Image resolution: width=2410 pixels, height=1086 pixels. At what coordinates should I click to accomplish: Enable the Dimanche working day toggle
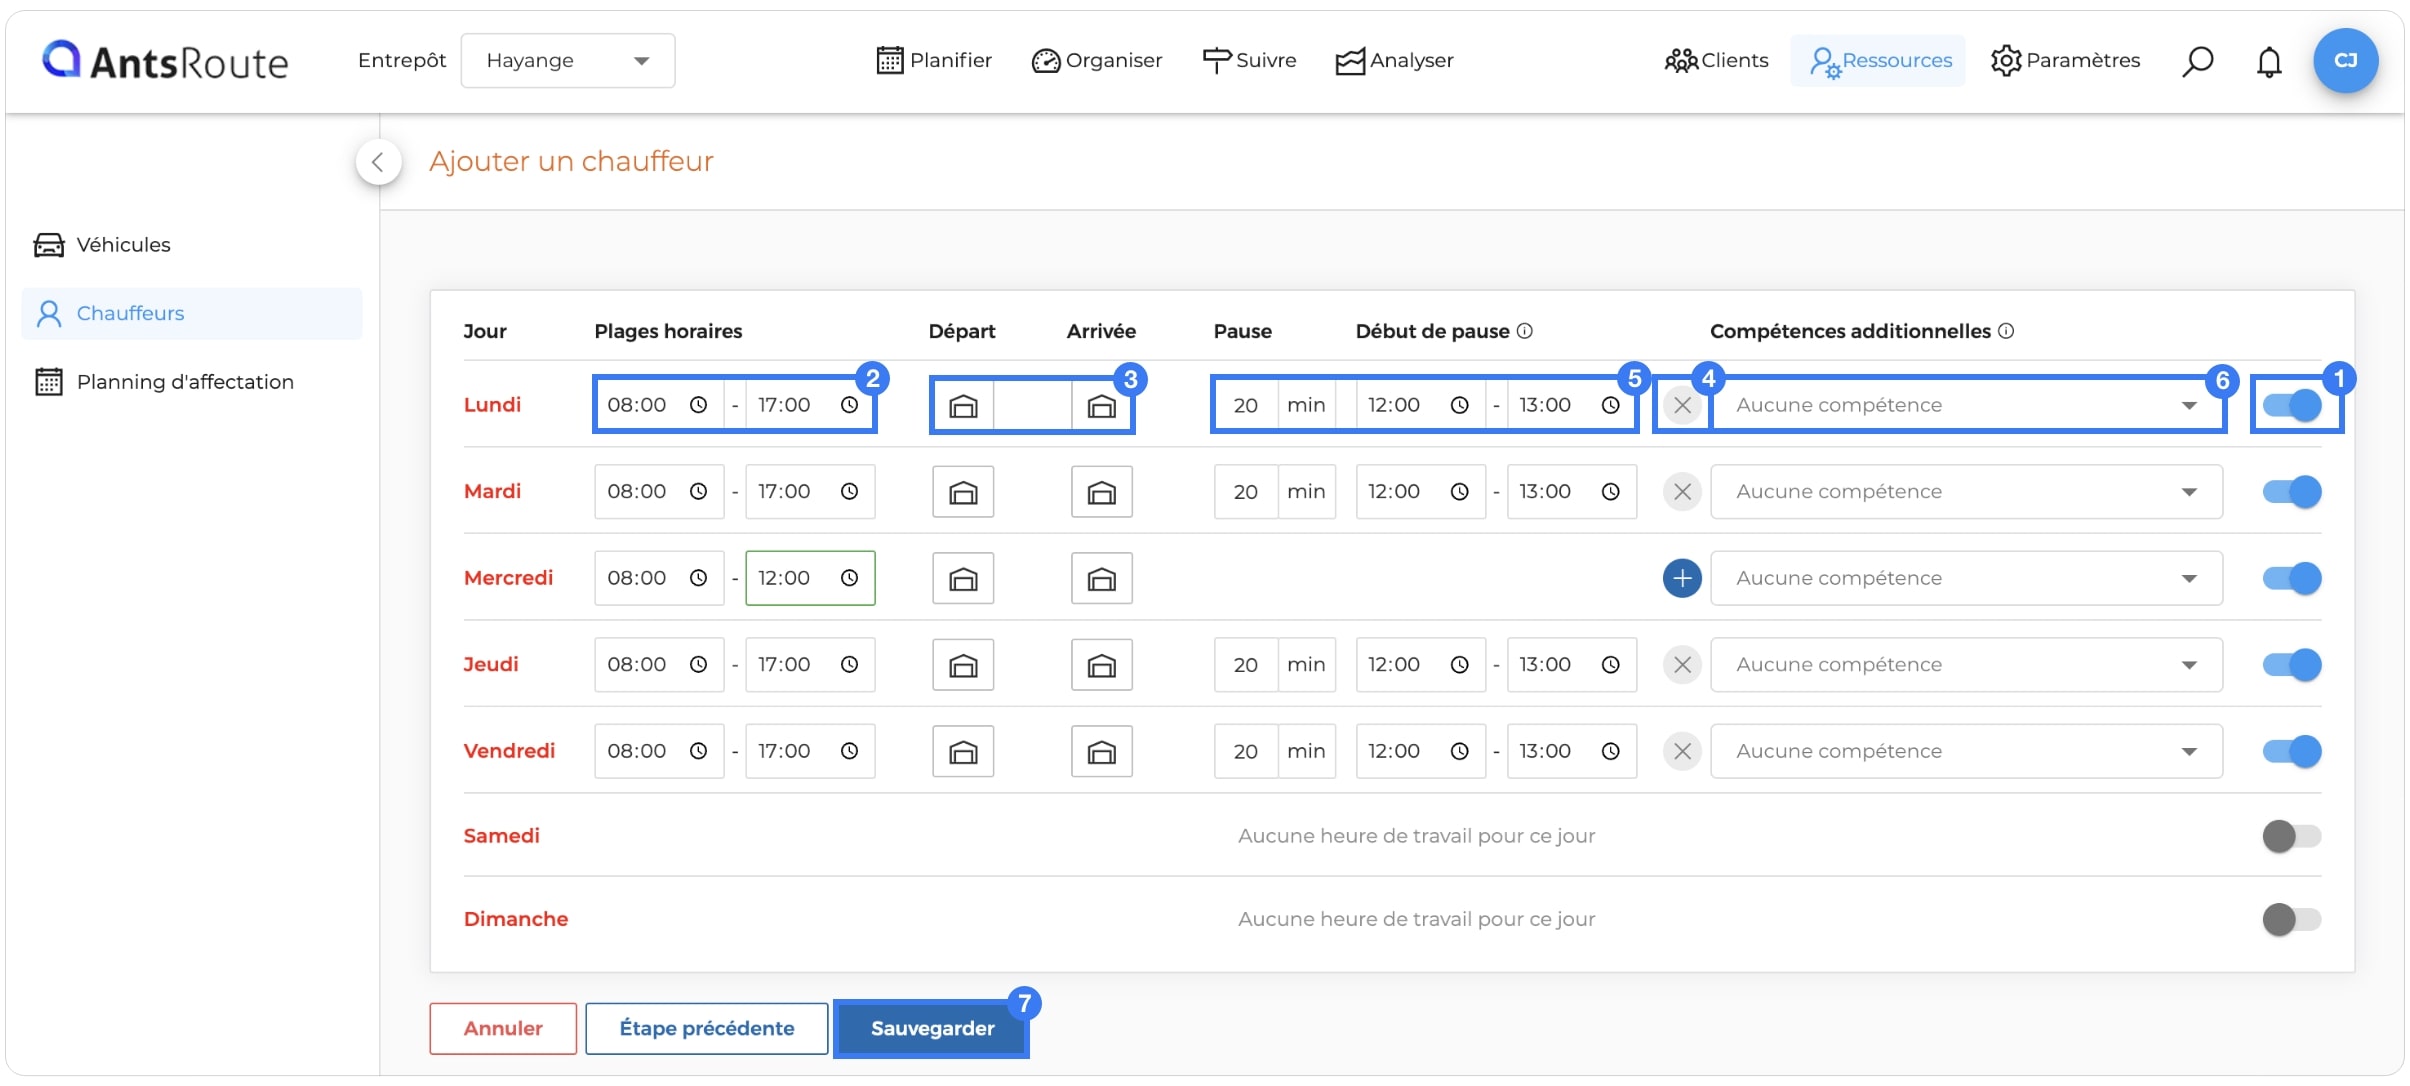coord(2292,919)
